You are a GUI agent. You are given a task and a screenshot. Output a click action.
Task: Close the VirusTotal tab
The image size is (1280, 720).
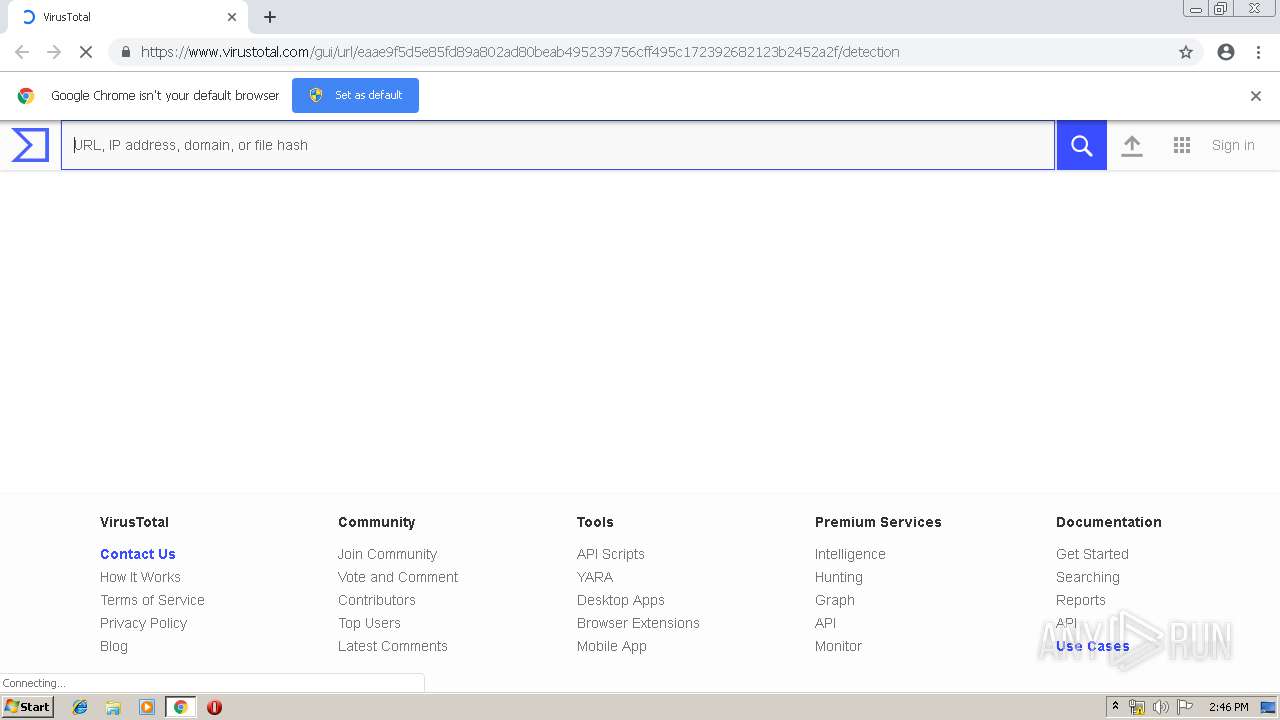(232, 17)
